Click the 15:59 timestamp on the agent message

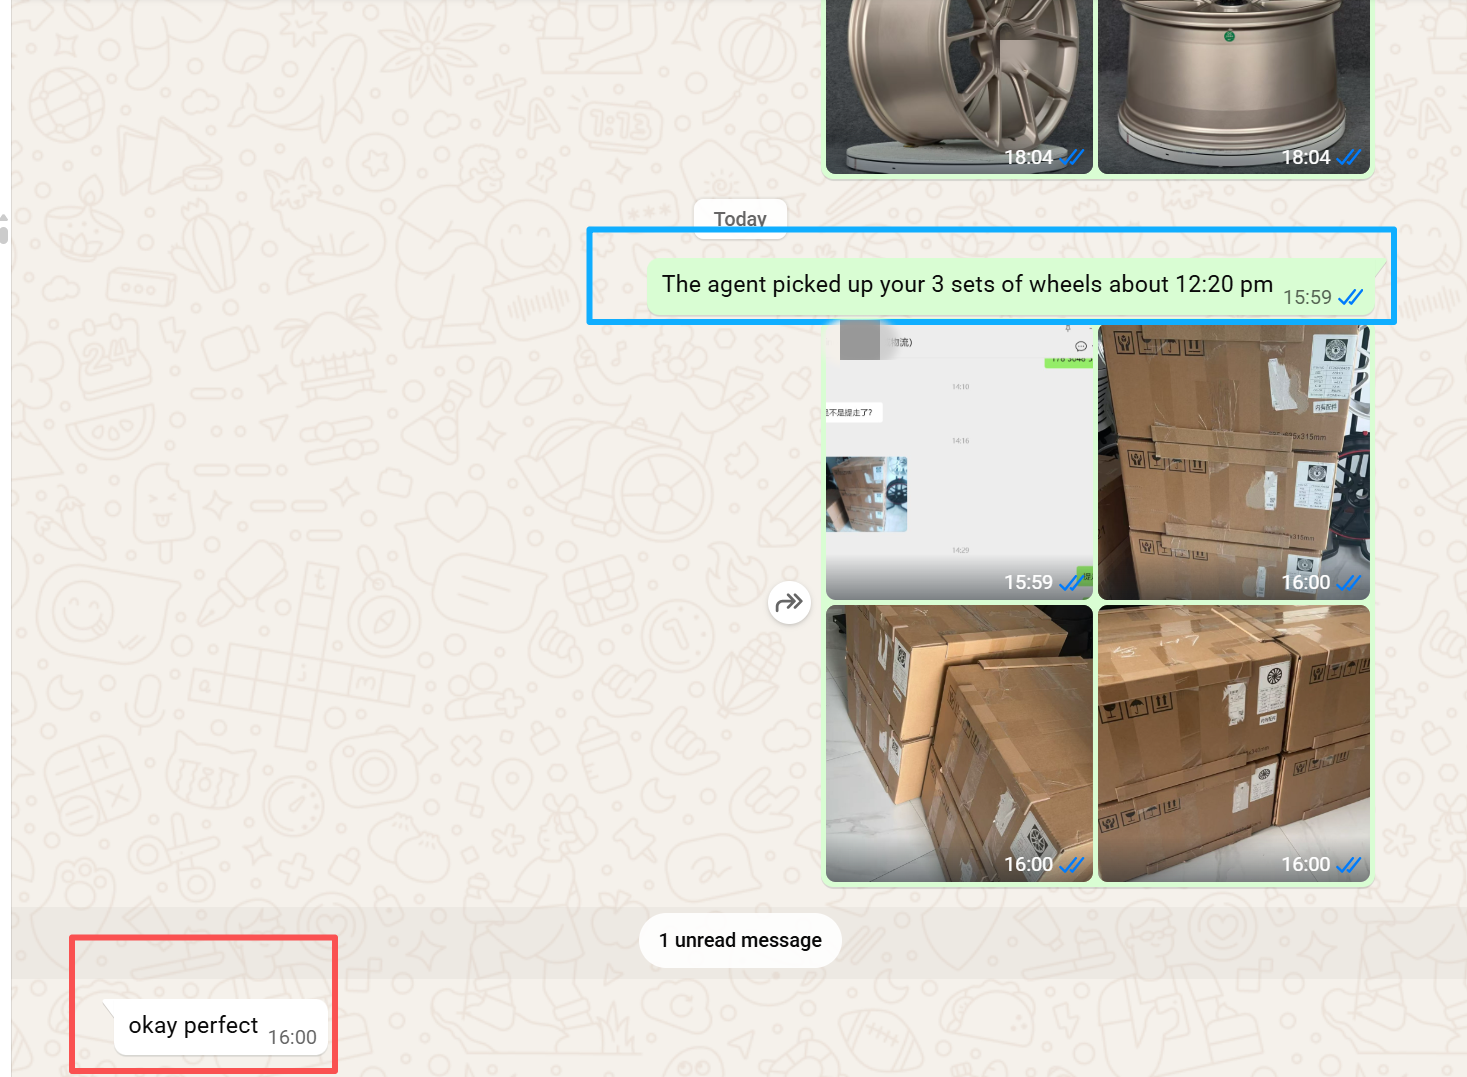click(x=1307, y=297)
